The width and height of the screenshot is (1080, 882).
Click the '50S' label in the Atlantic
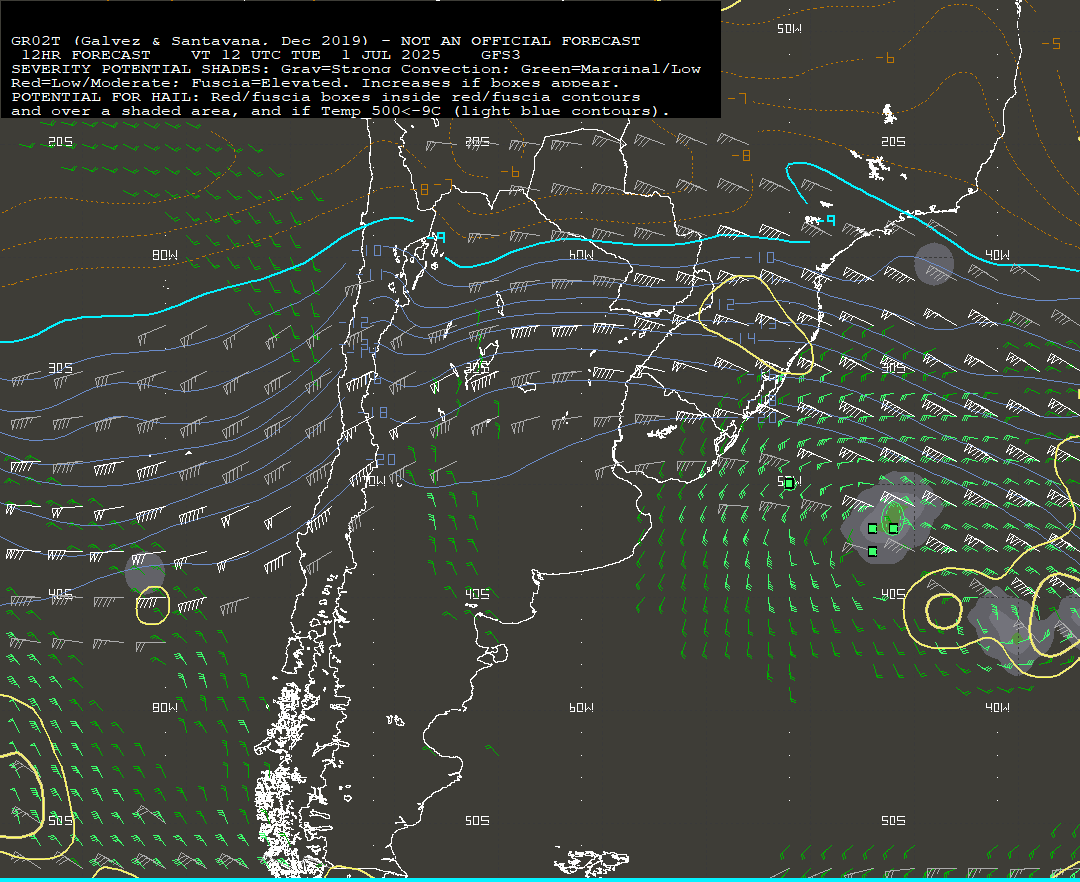pyautogui.click(x=893, y=821)
